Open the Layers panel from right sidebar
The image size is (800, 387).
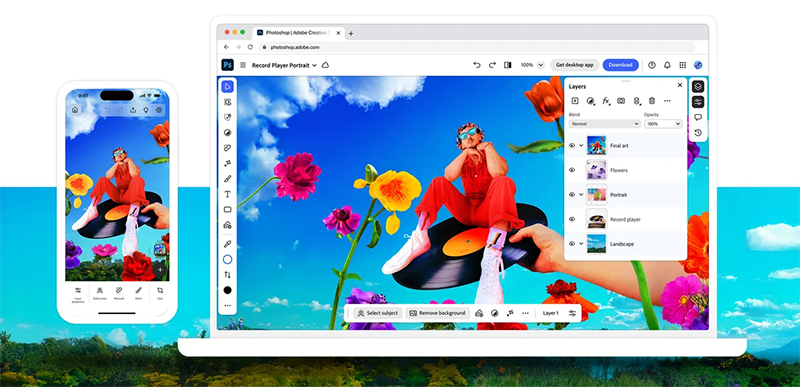pos(698,86)
